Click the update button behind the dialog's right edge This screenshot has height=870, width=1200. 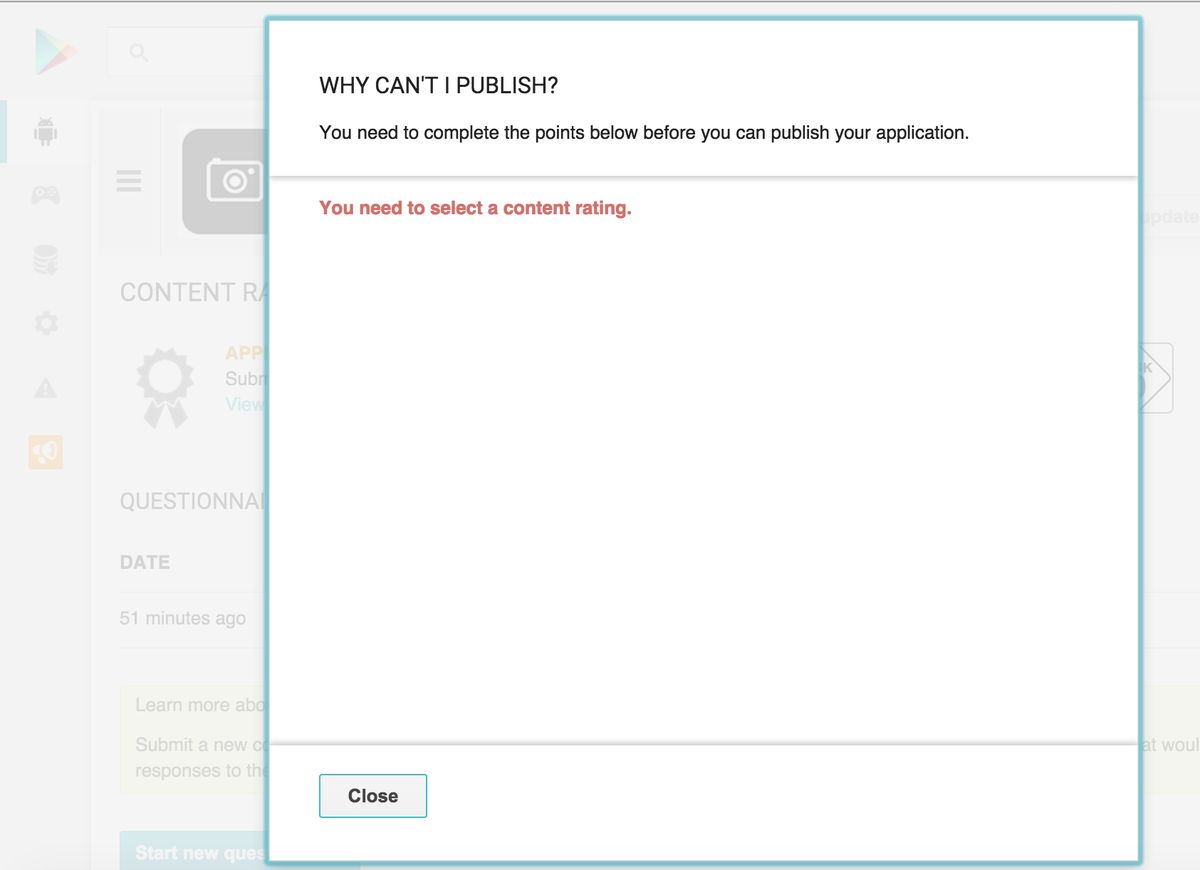tap(1168, 217)
